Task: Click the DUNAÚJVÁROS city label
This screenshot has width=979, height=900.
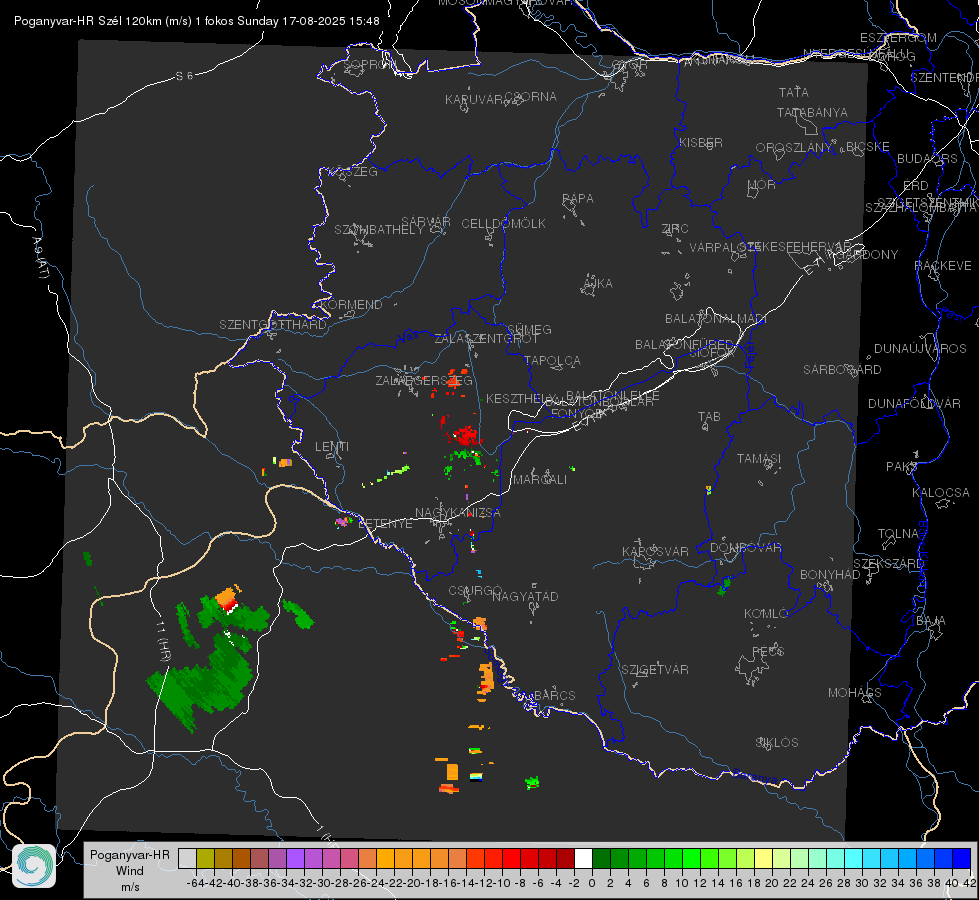Action: point(920,349)
